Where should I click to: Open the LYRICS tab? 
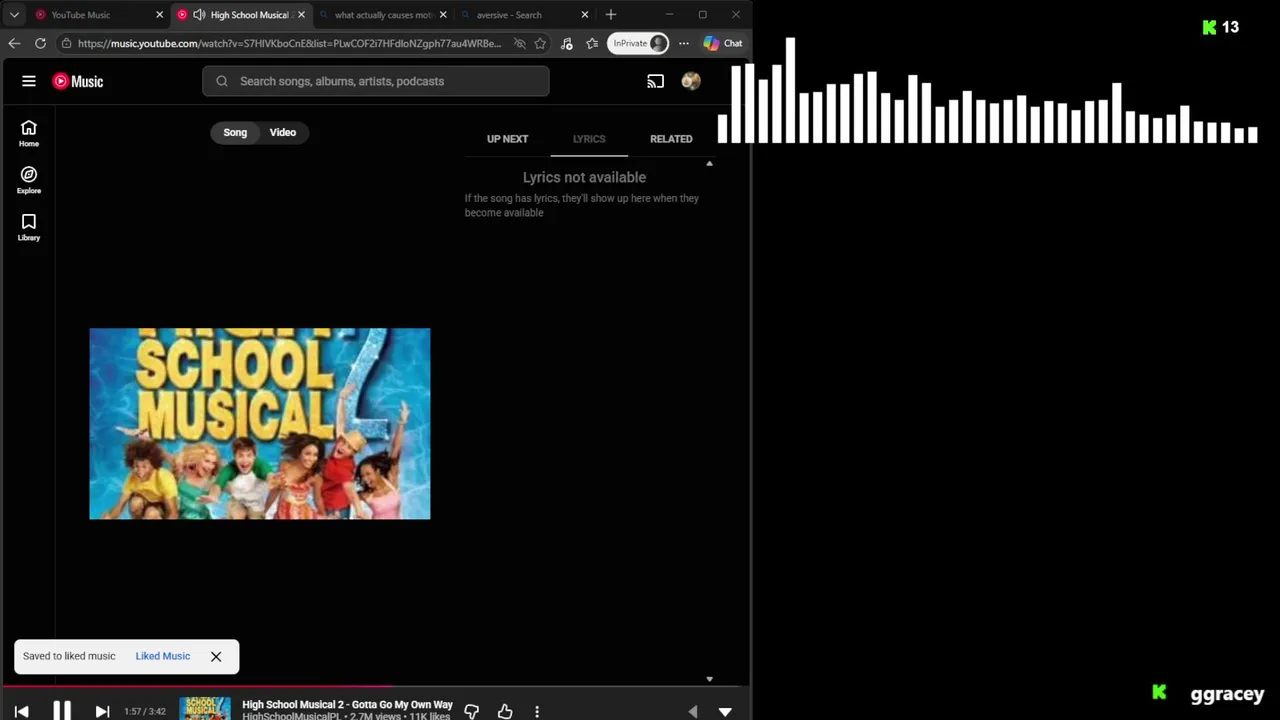[589, 139]
